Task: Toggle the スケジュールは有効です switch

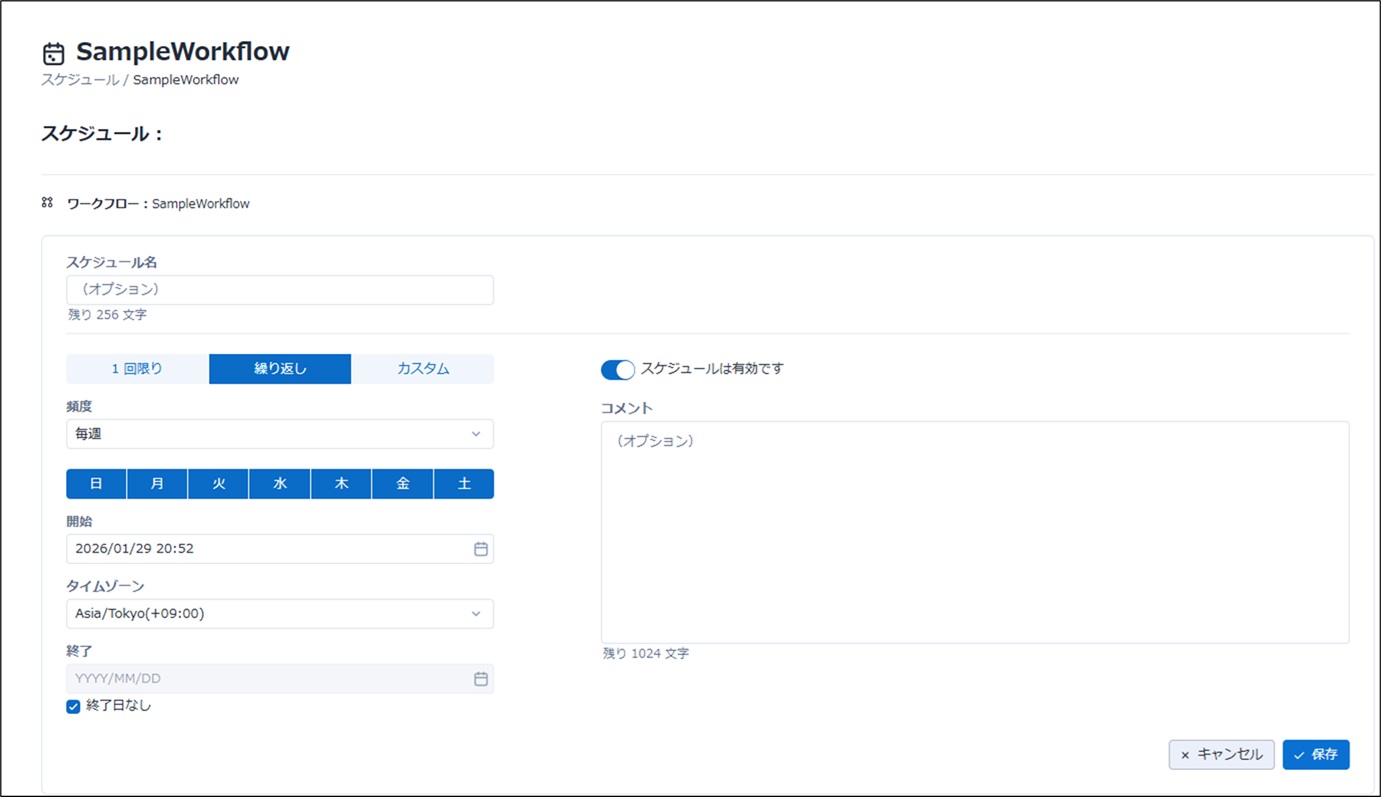Action: click(x=618, y=370)
